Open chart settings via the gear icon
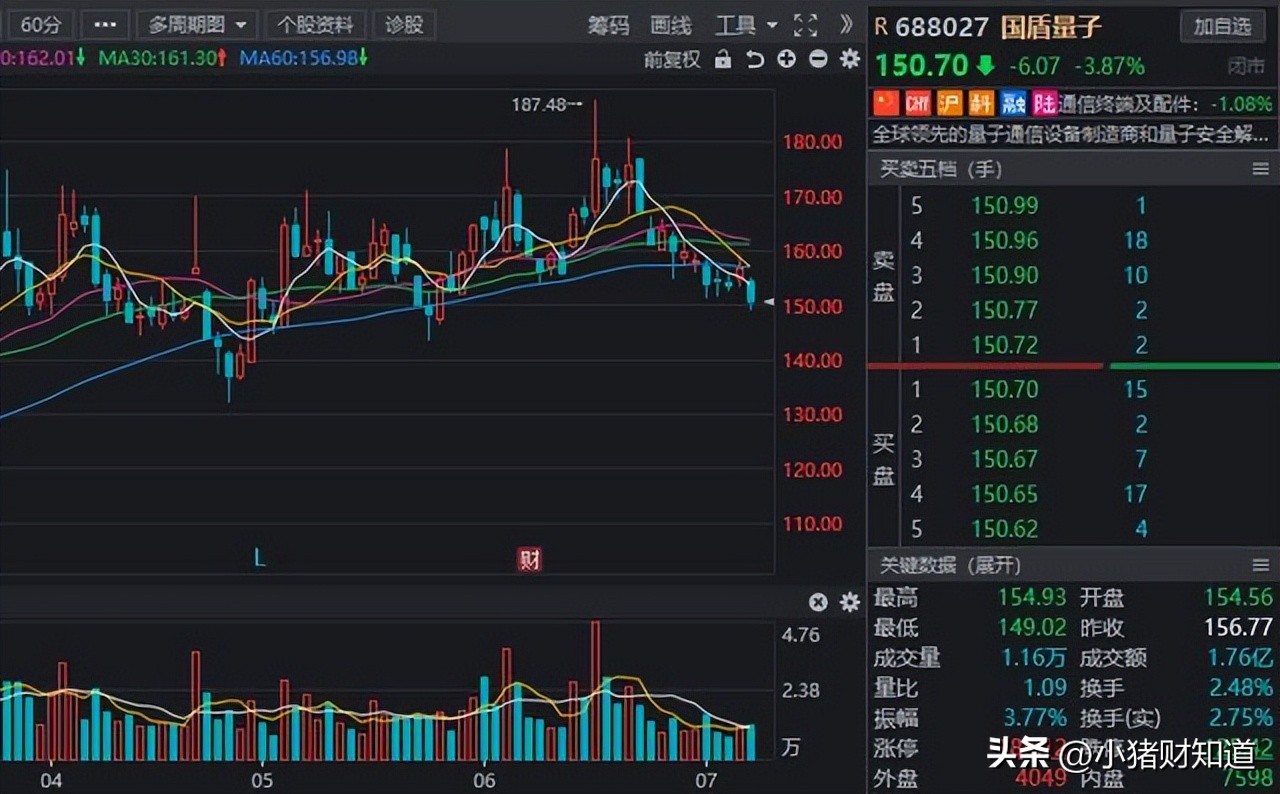This screenshot has width=1280, height=794. pos(848,60)
